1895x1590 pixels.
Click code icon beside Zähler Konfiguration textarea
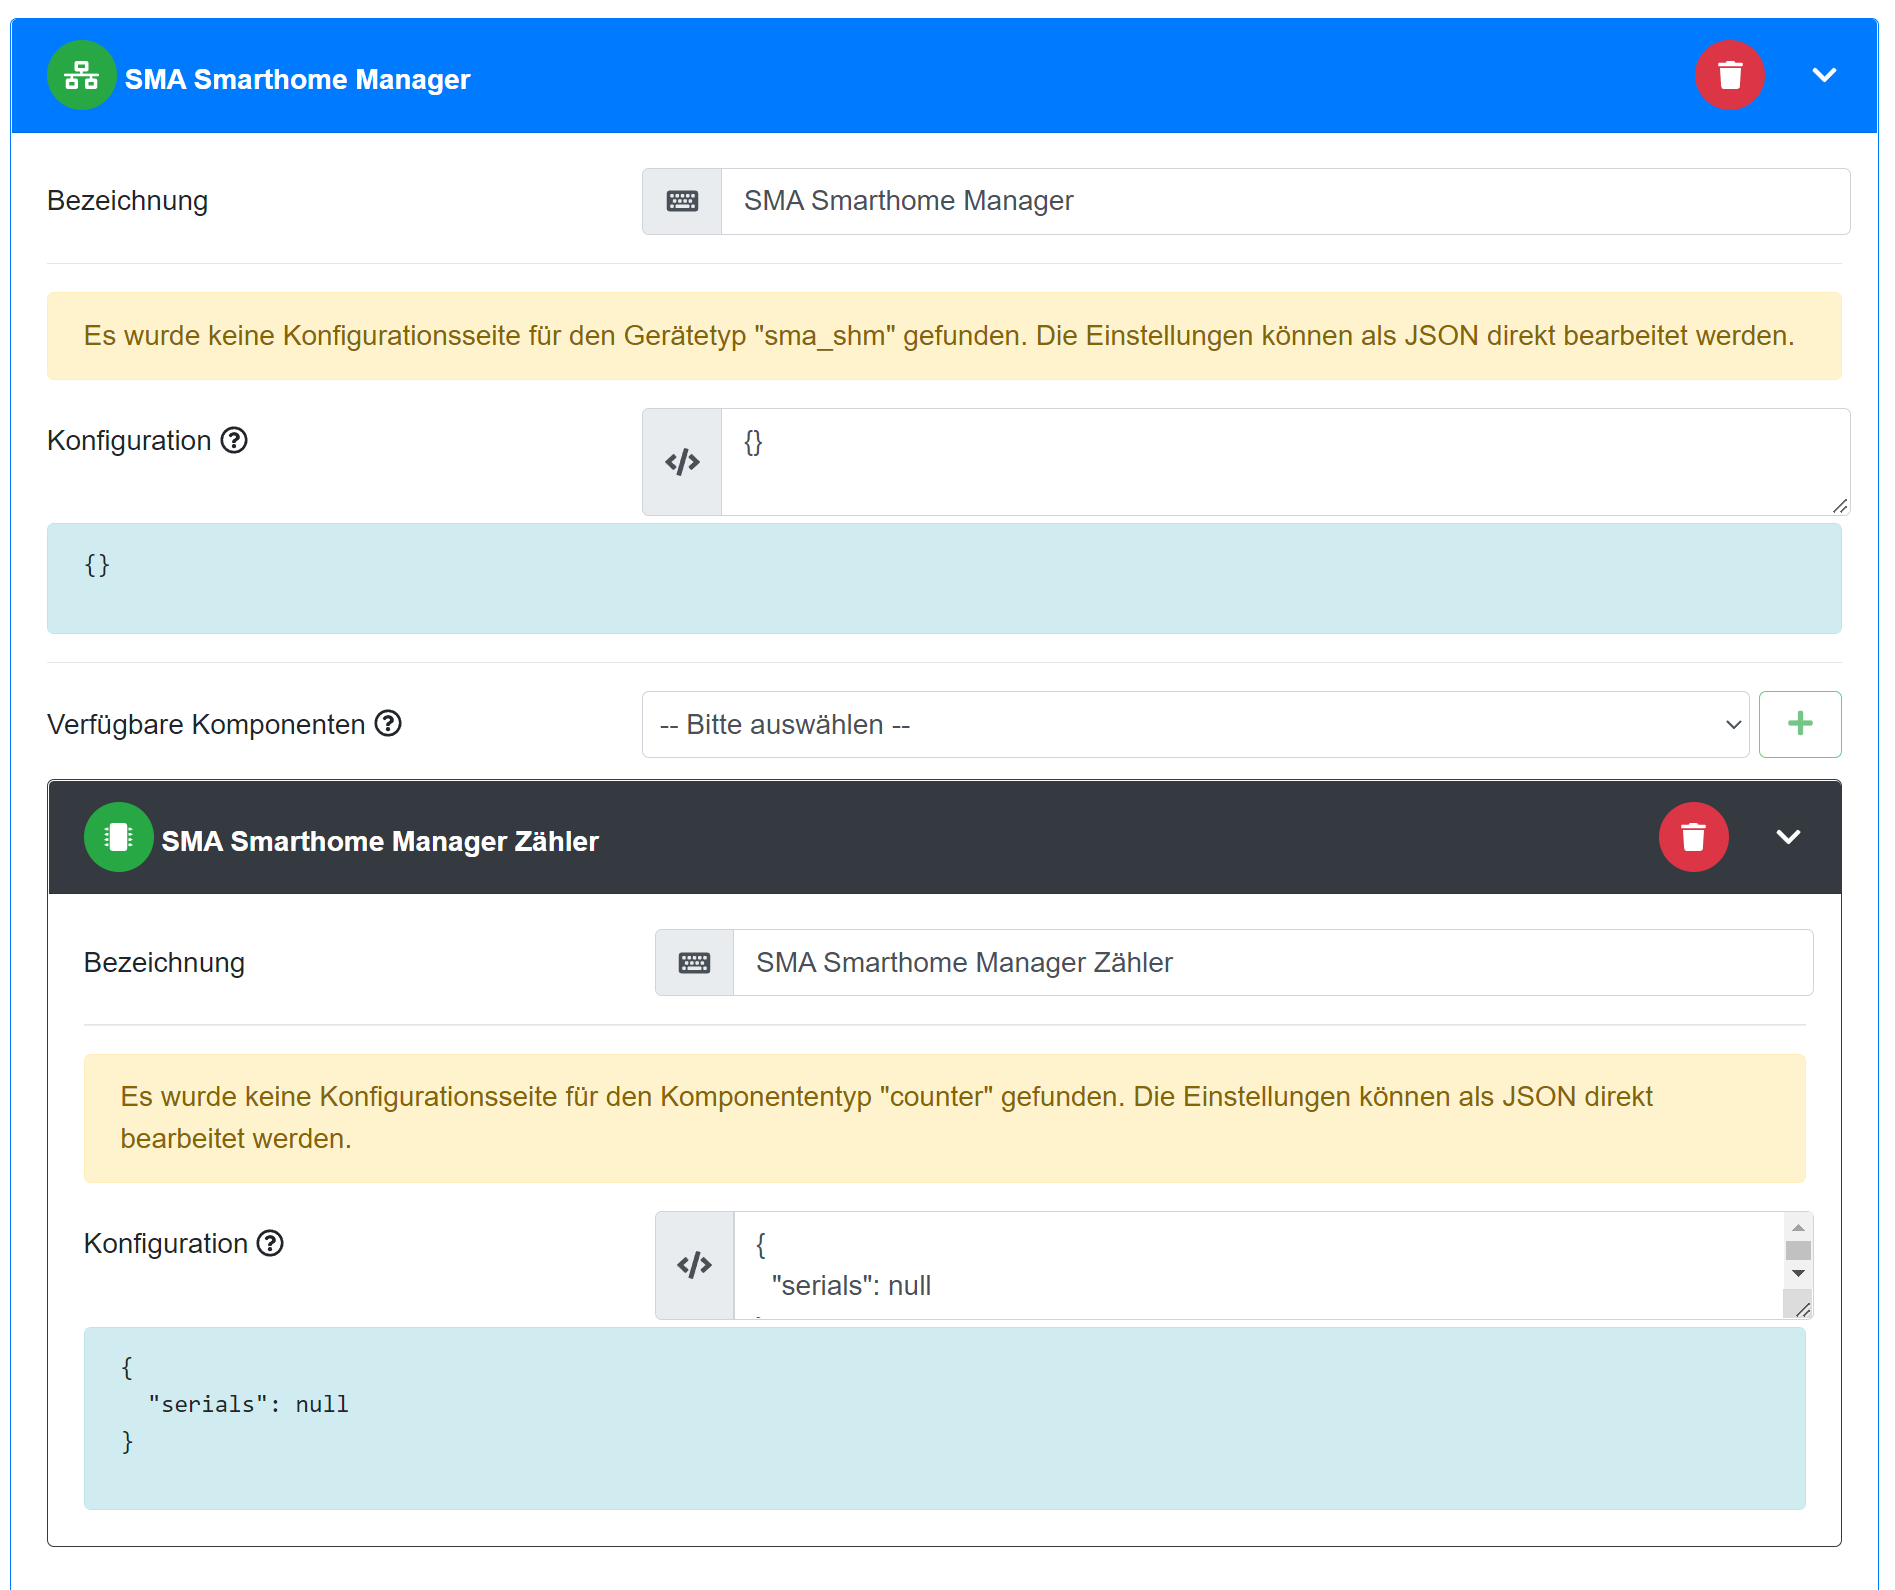point(694,1266)
